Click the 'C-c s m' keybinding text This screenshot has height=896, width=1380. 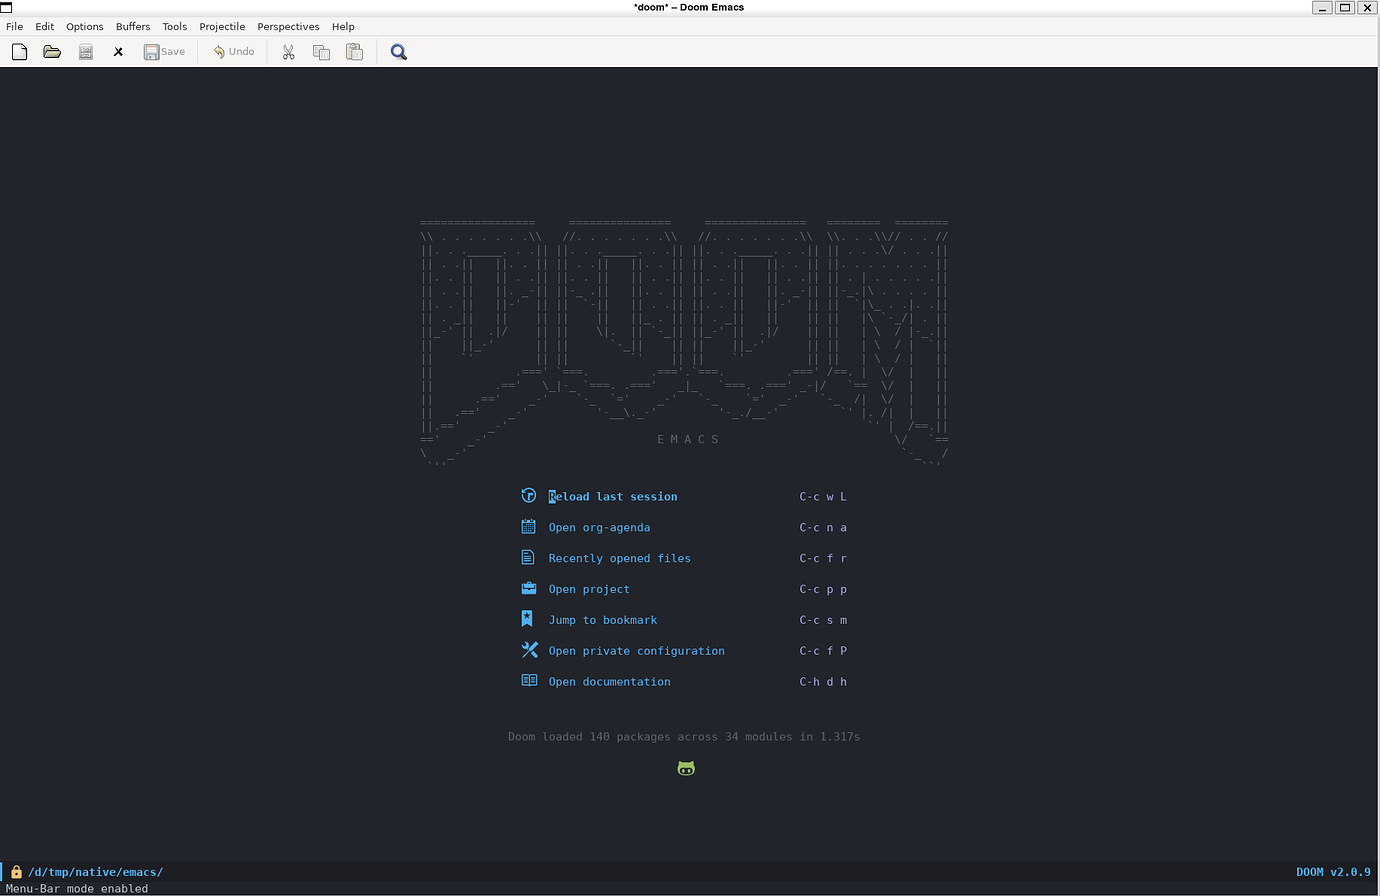823,620
